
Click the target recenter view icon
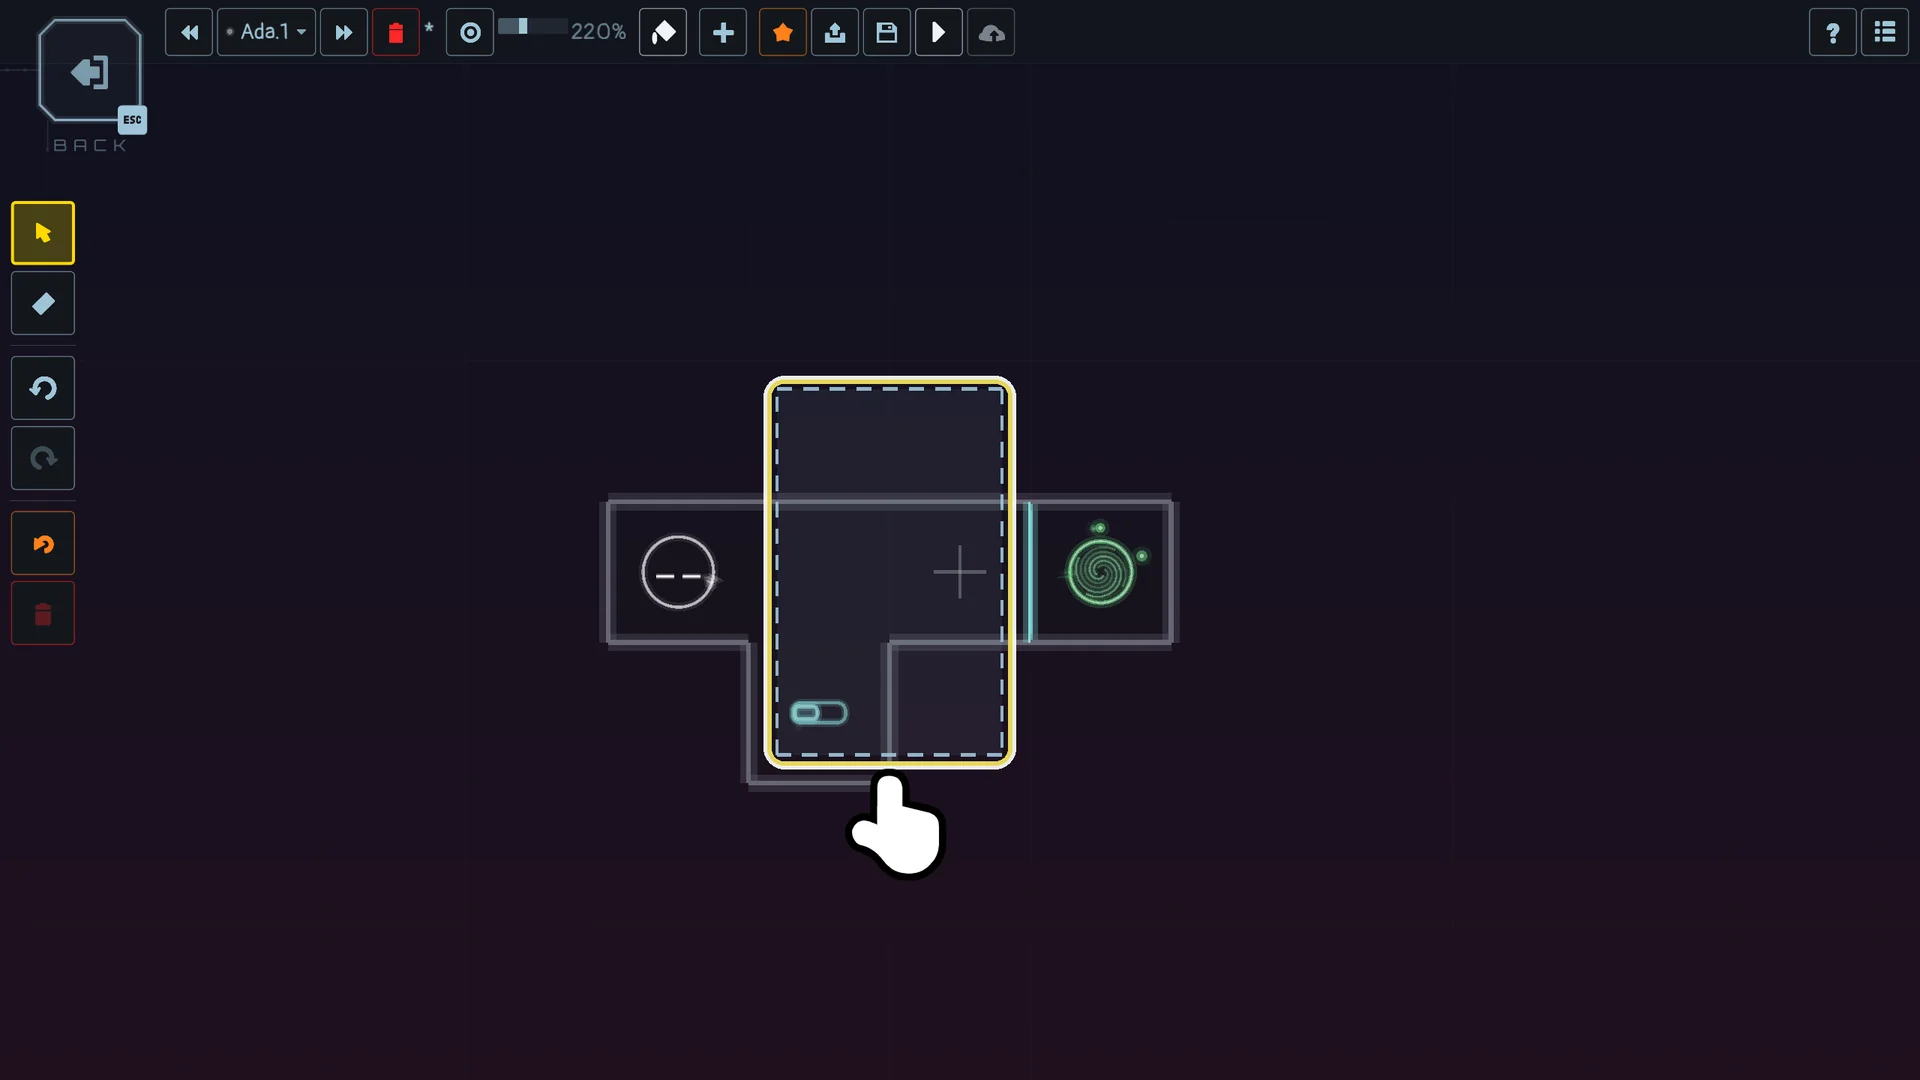(470, 32)
